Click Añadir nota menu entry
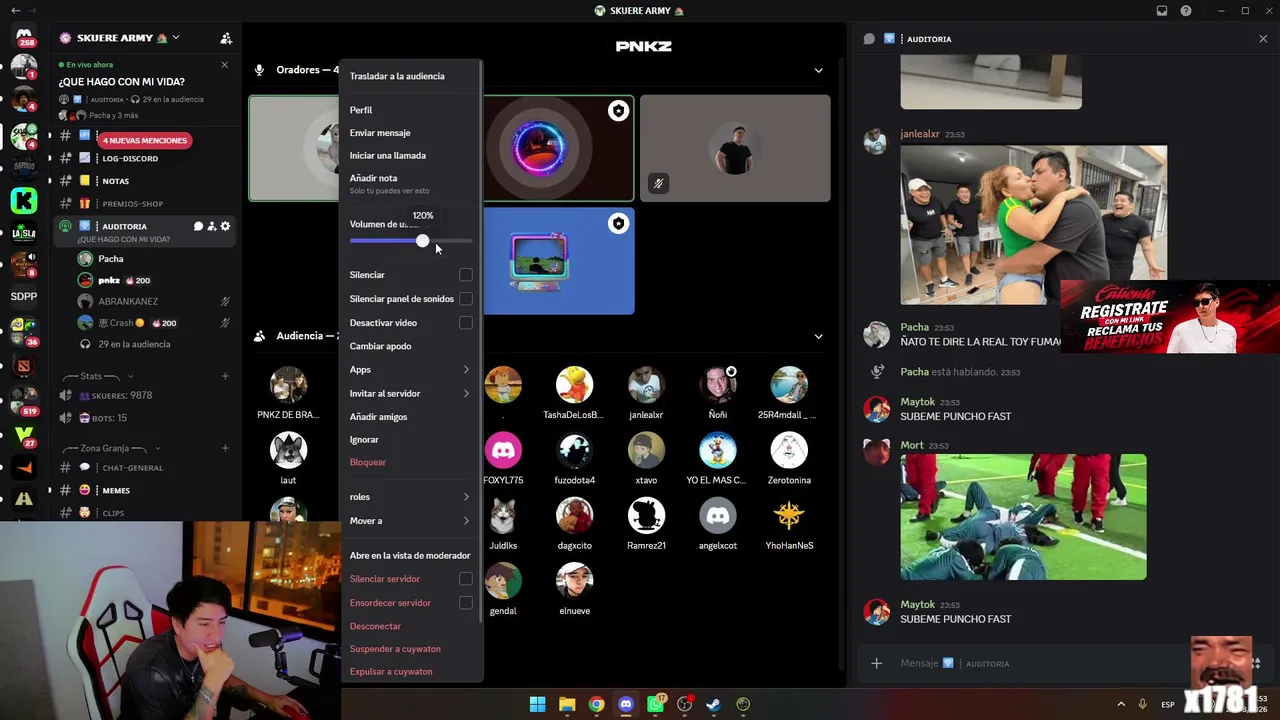Image resolution: width=1280 pixels, height=720 pixels. 374,178
